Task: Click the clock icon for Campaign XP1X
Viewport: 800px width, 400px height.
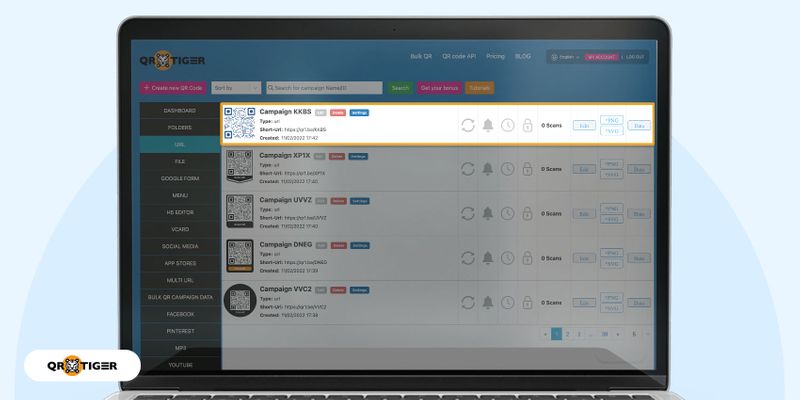Action: tap(507, 169)
